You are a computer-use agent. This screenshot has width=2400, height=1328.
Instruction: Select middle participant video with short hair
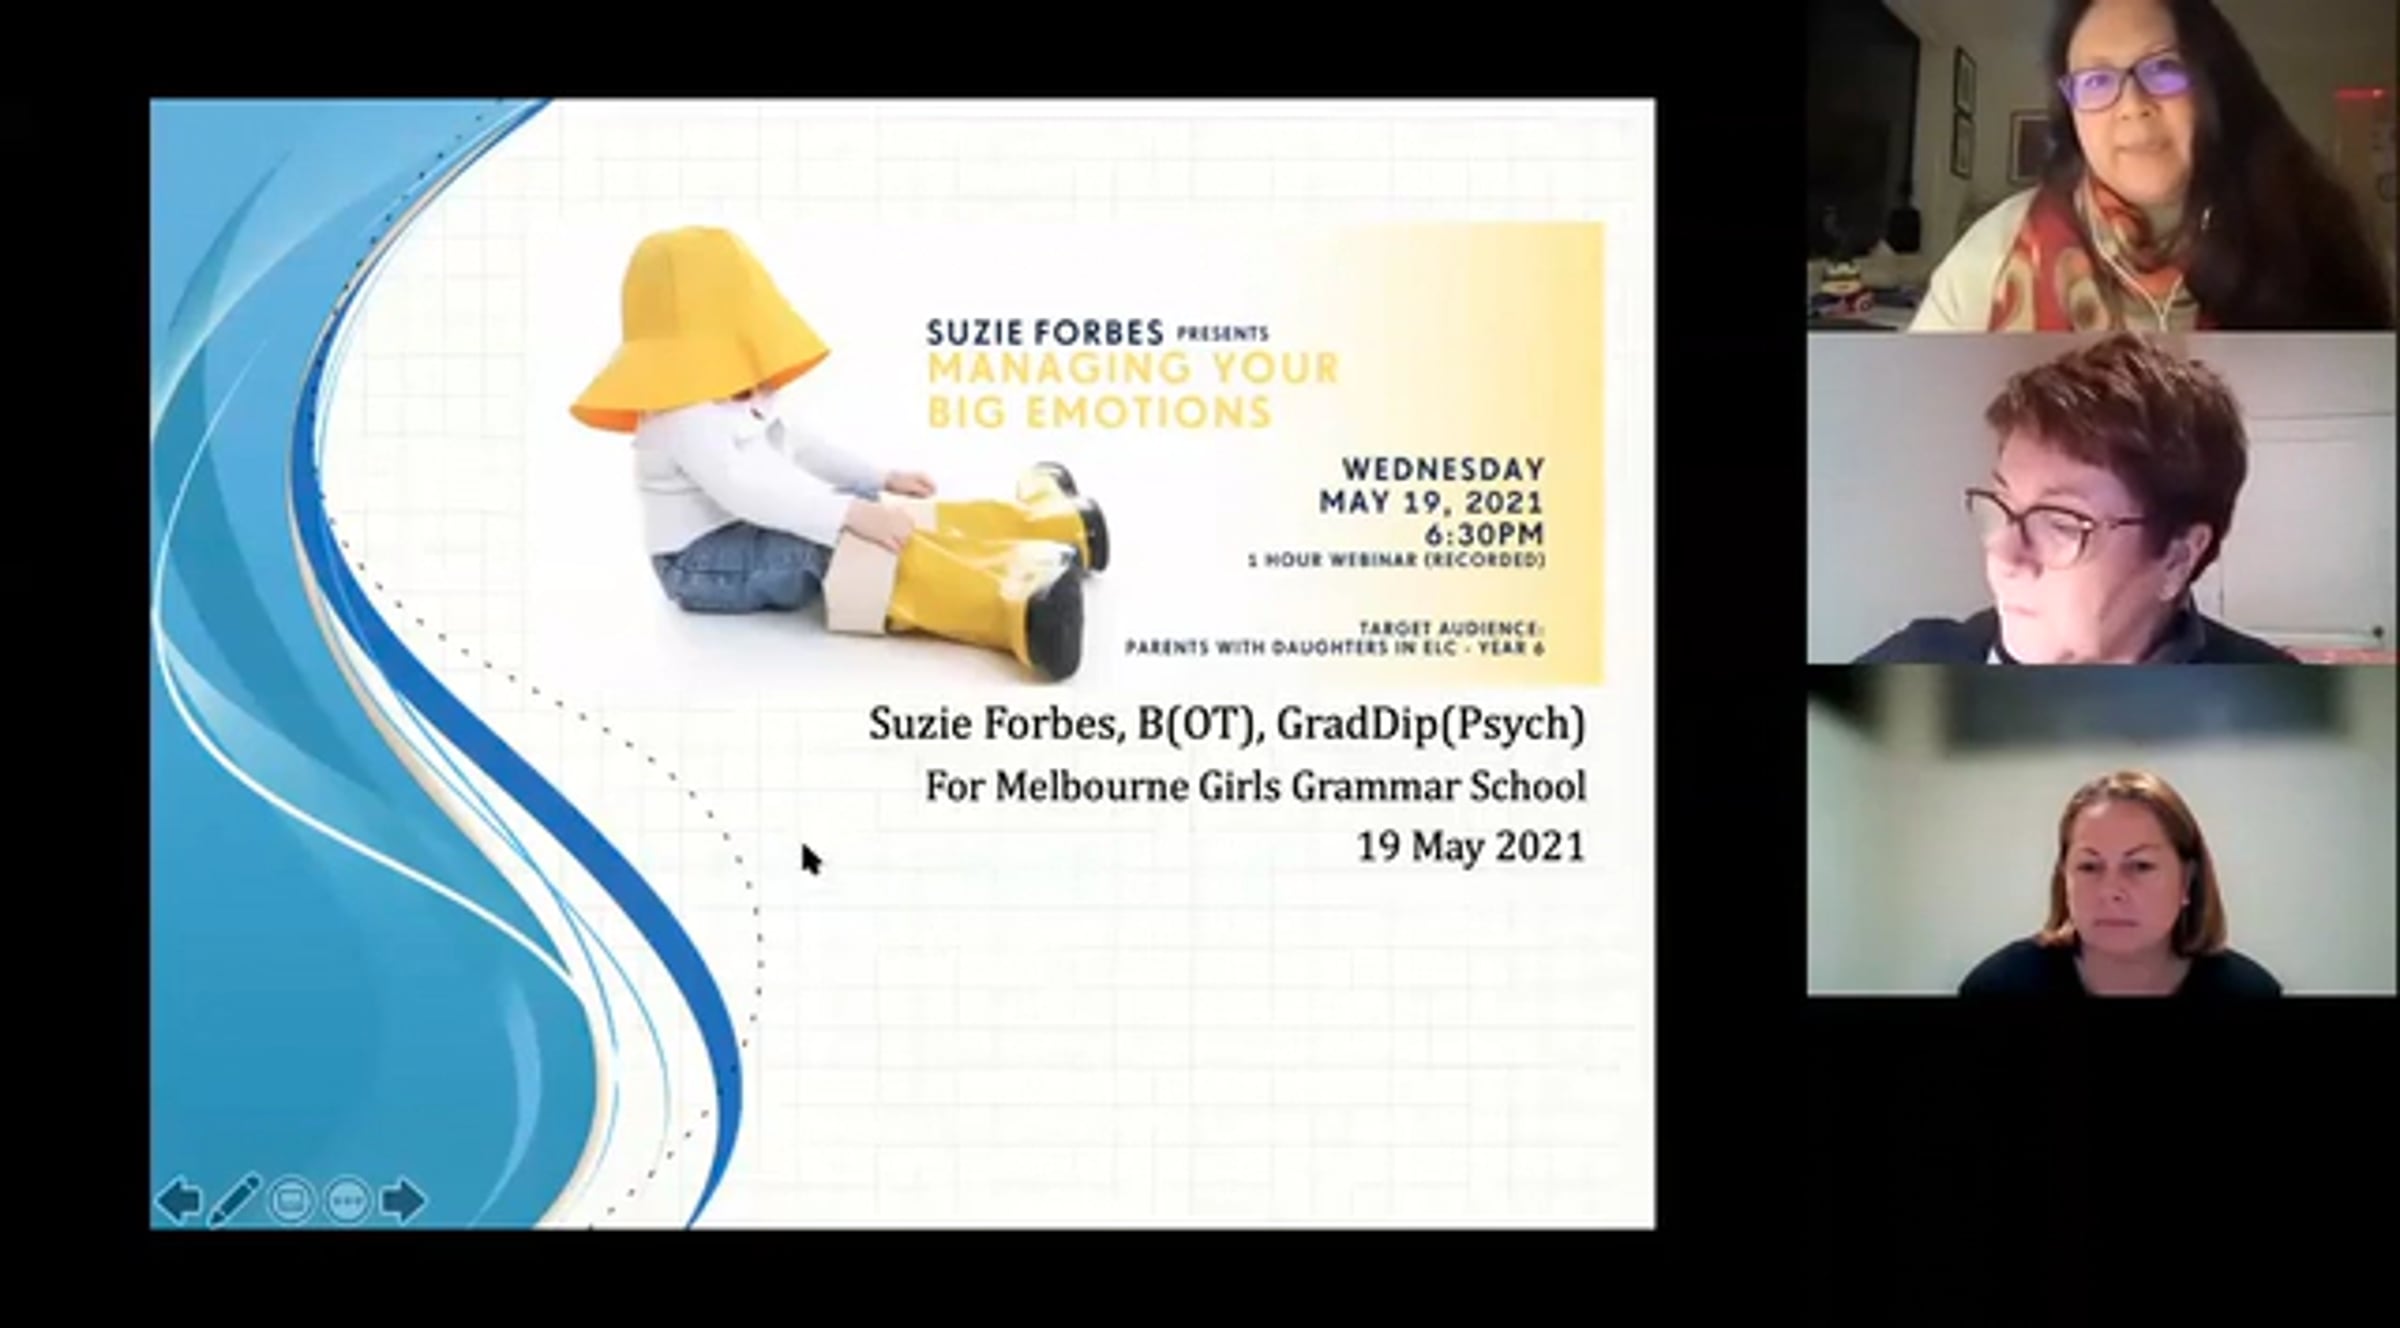point(2100,498)
